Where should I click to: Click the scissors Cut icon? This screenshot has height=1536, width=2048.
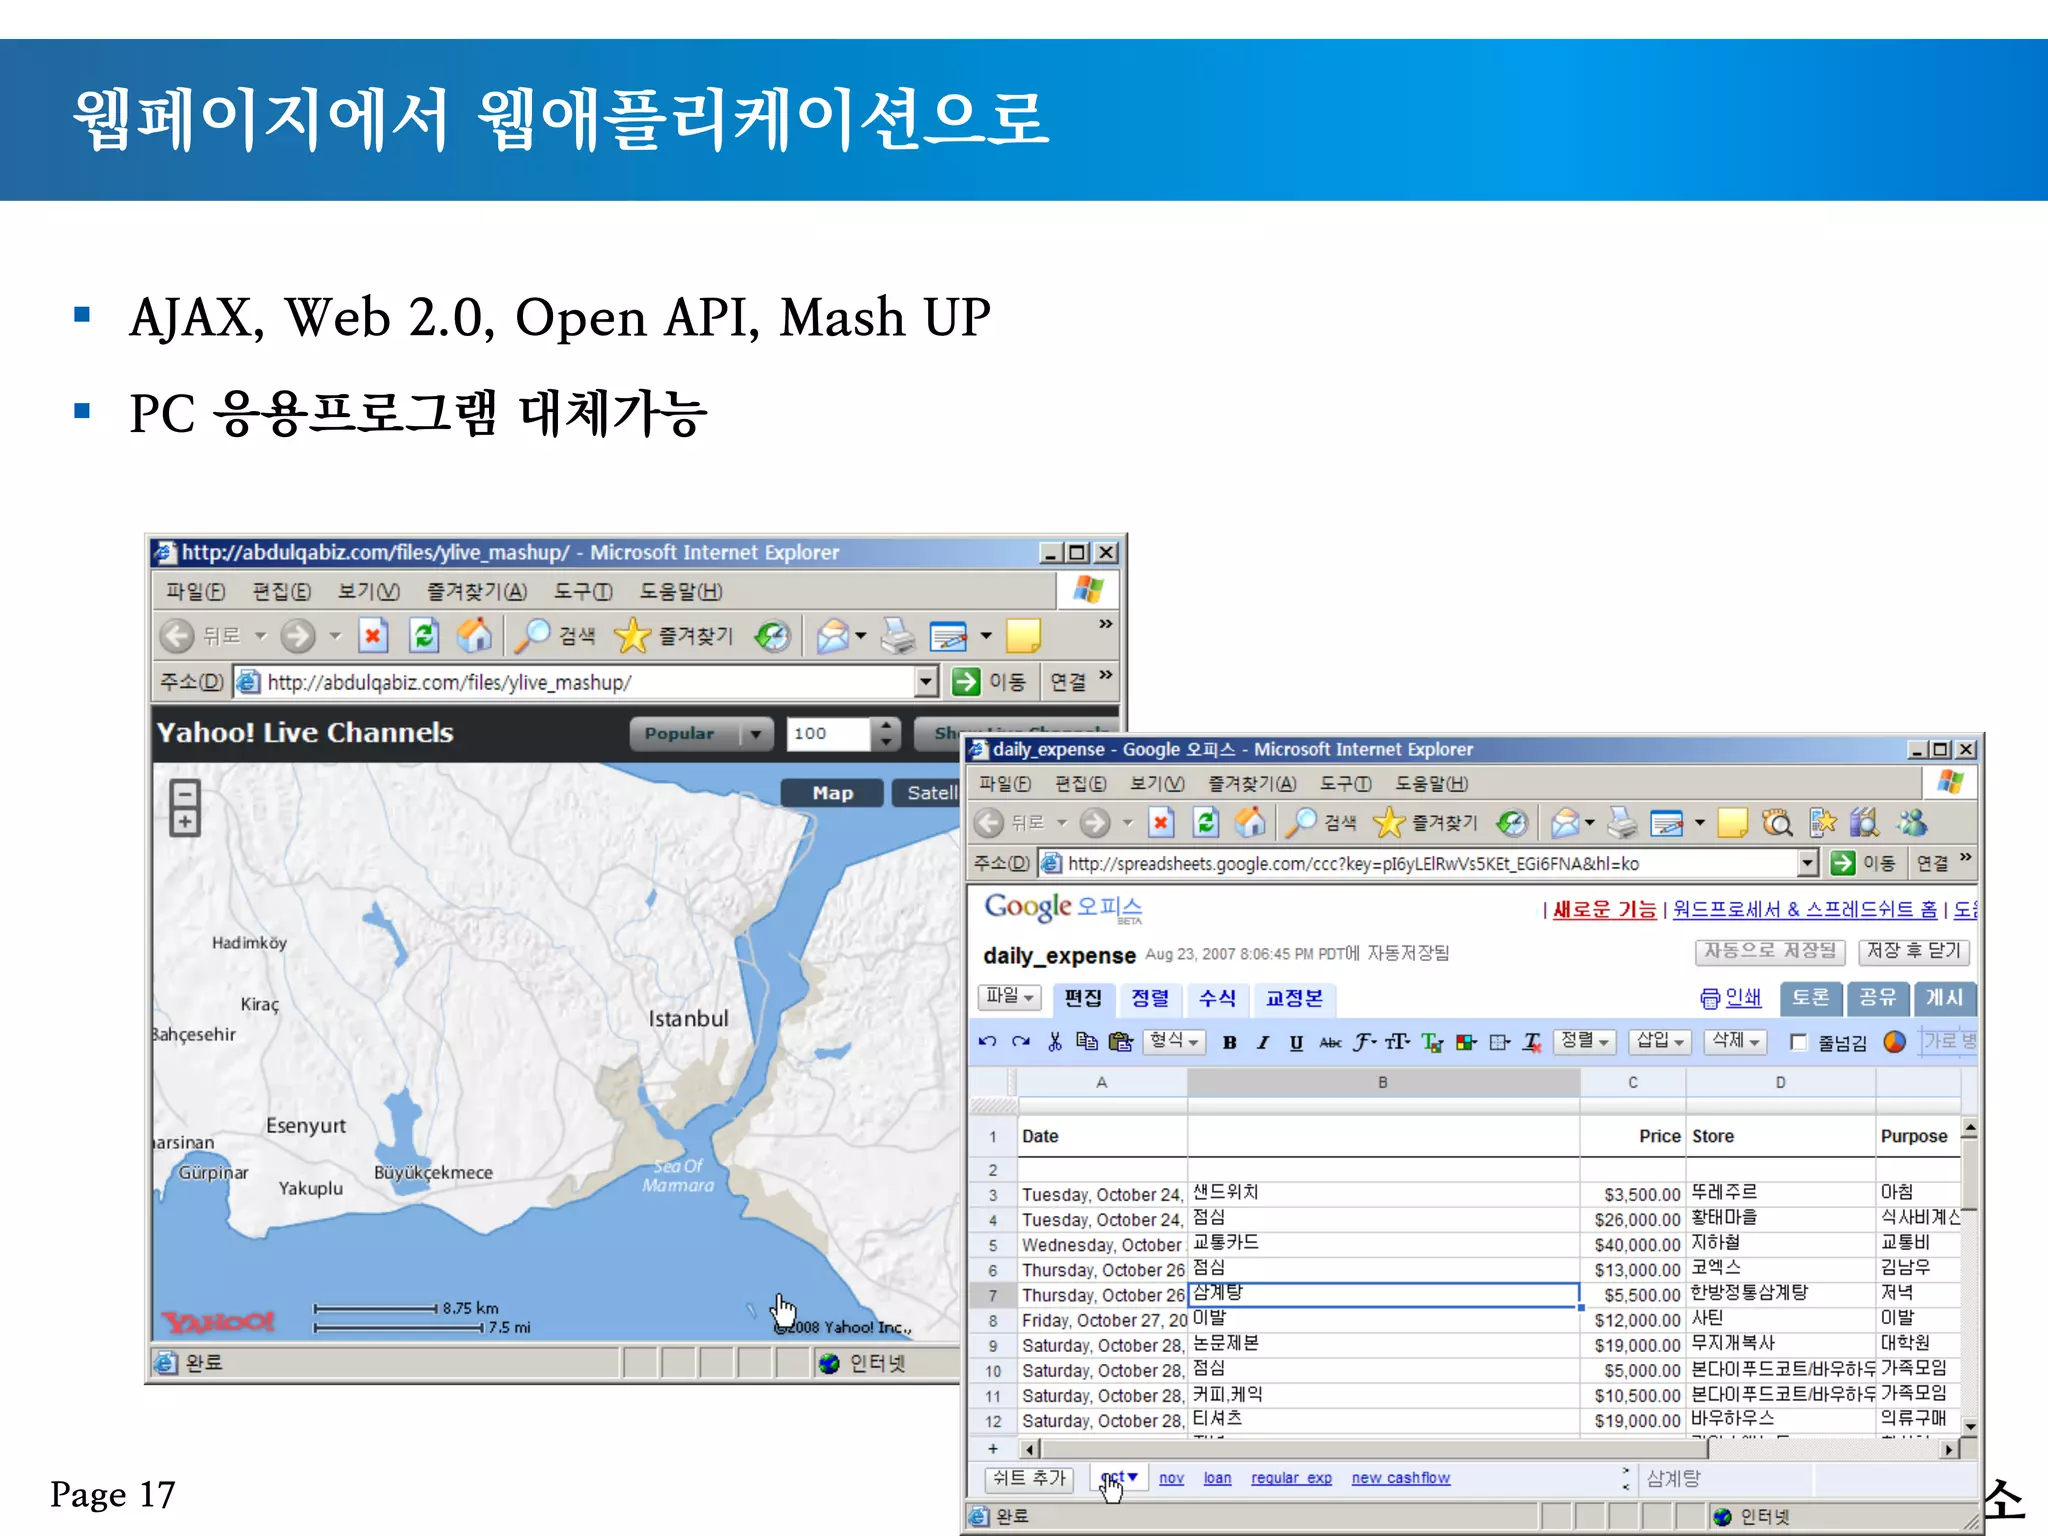(1054, 1042)
